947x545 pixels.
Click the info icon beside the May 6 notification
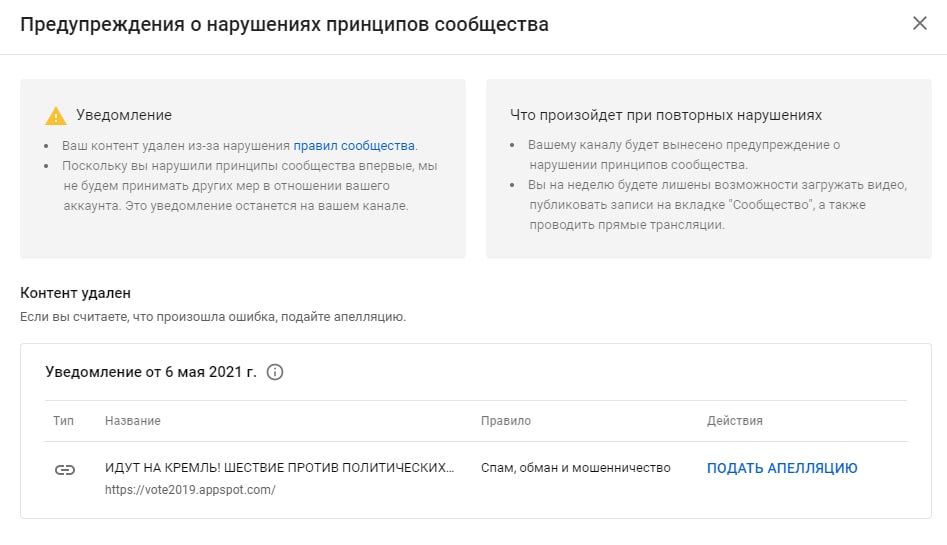275,372
